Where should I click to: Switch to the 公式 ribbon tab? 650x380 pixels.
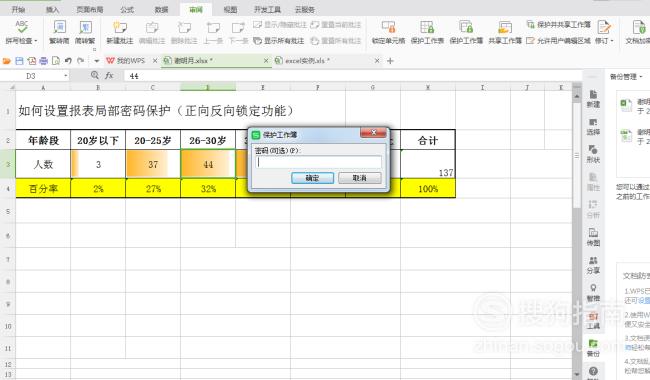(127, 9)
